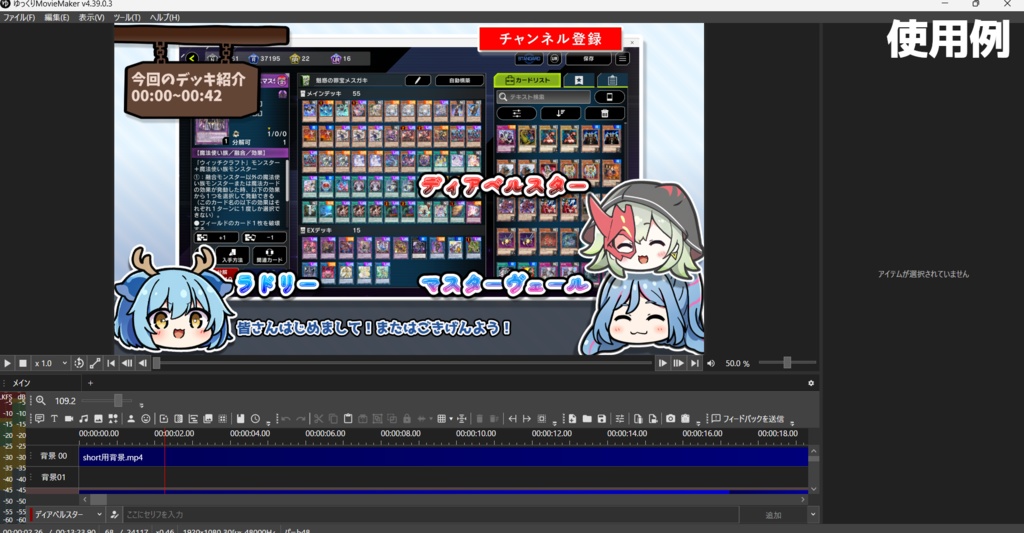Click the delete trash icon
Screen dimensions: 1024x533
point(479,419)
